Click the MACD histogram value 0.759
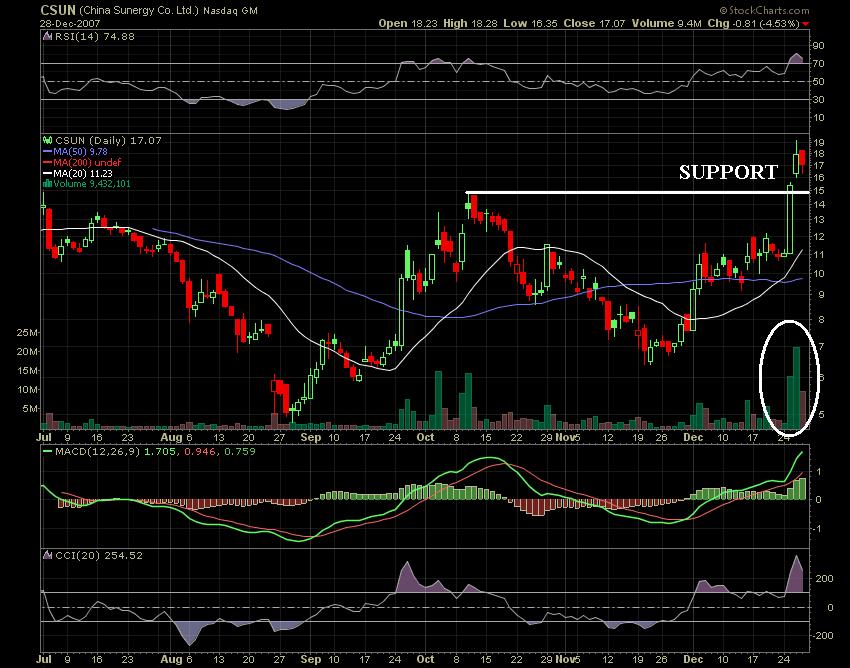This screenshot has width=850, height=668. click(x=239, y=451)
